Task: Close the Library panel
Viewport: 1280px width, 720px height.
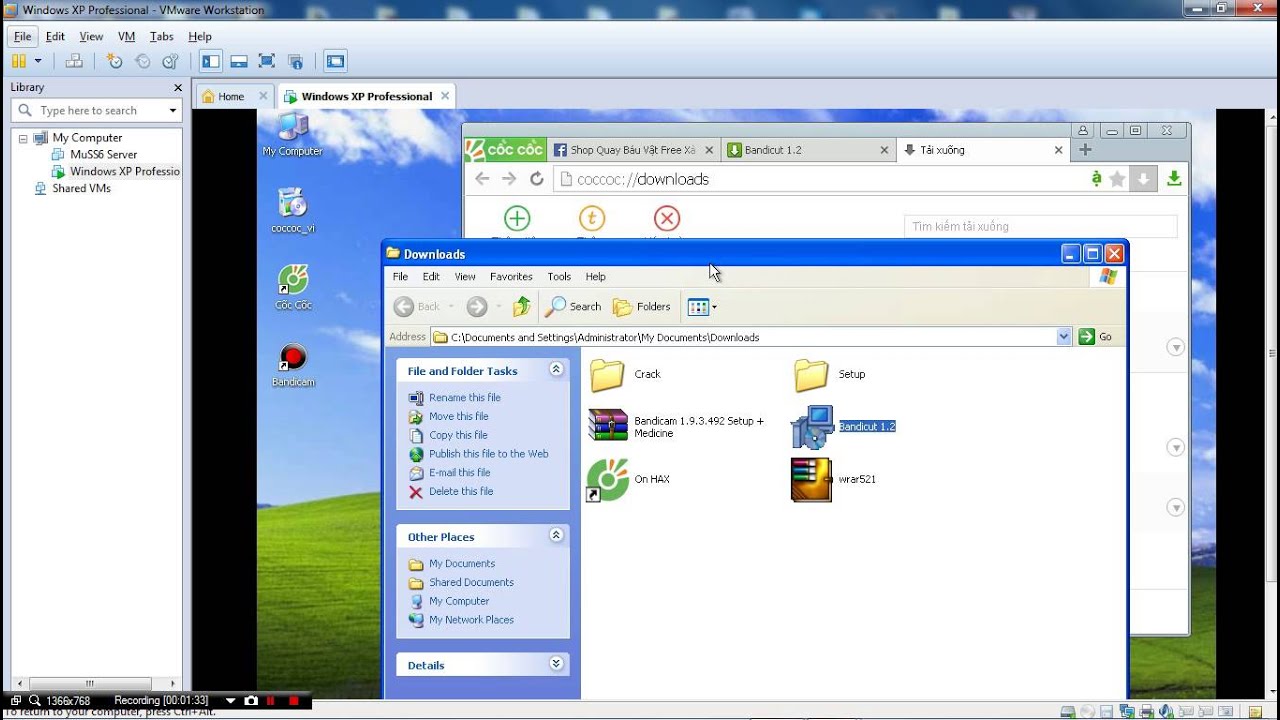Action: point(178,87)
